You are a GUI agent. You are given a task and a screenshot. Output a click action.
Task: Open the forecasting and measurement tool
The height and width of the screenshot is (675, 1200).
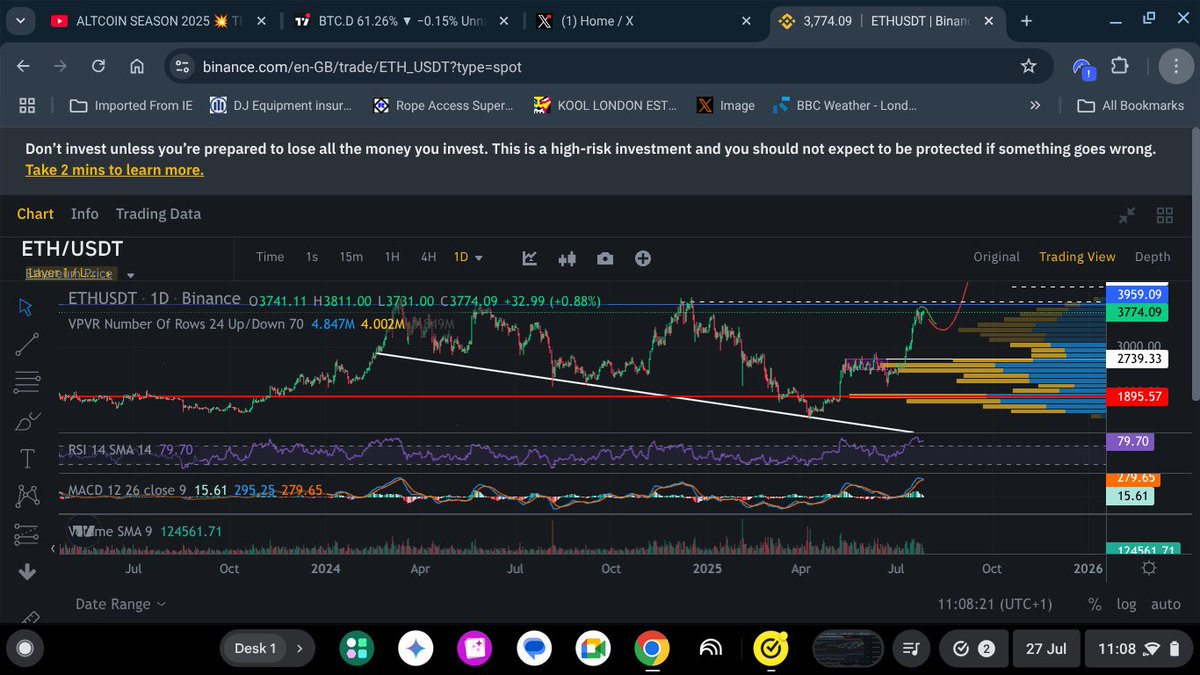coord(27,533)
